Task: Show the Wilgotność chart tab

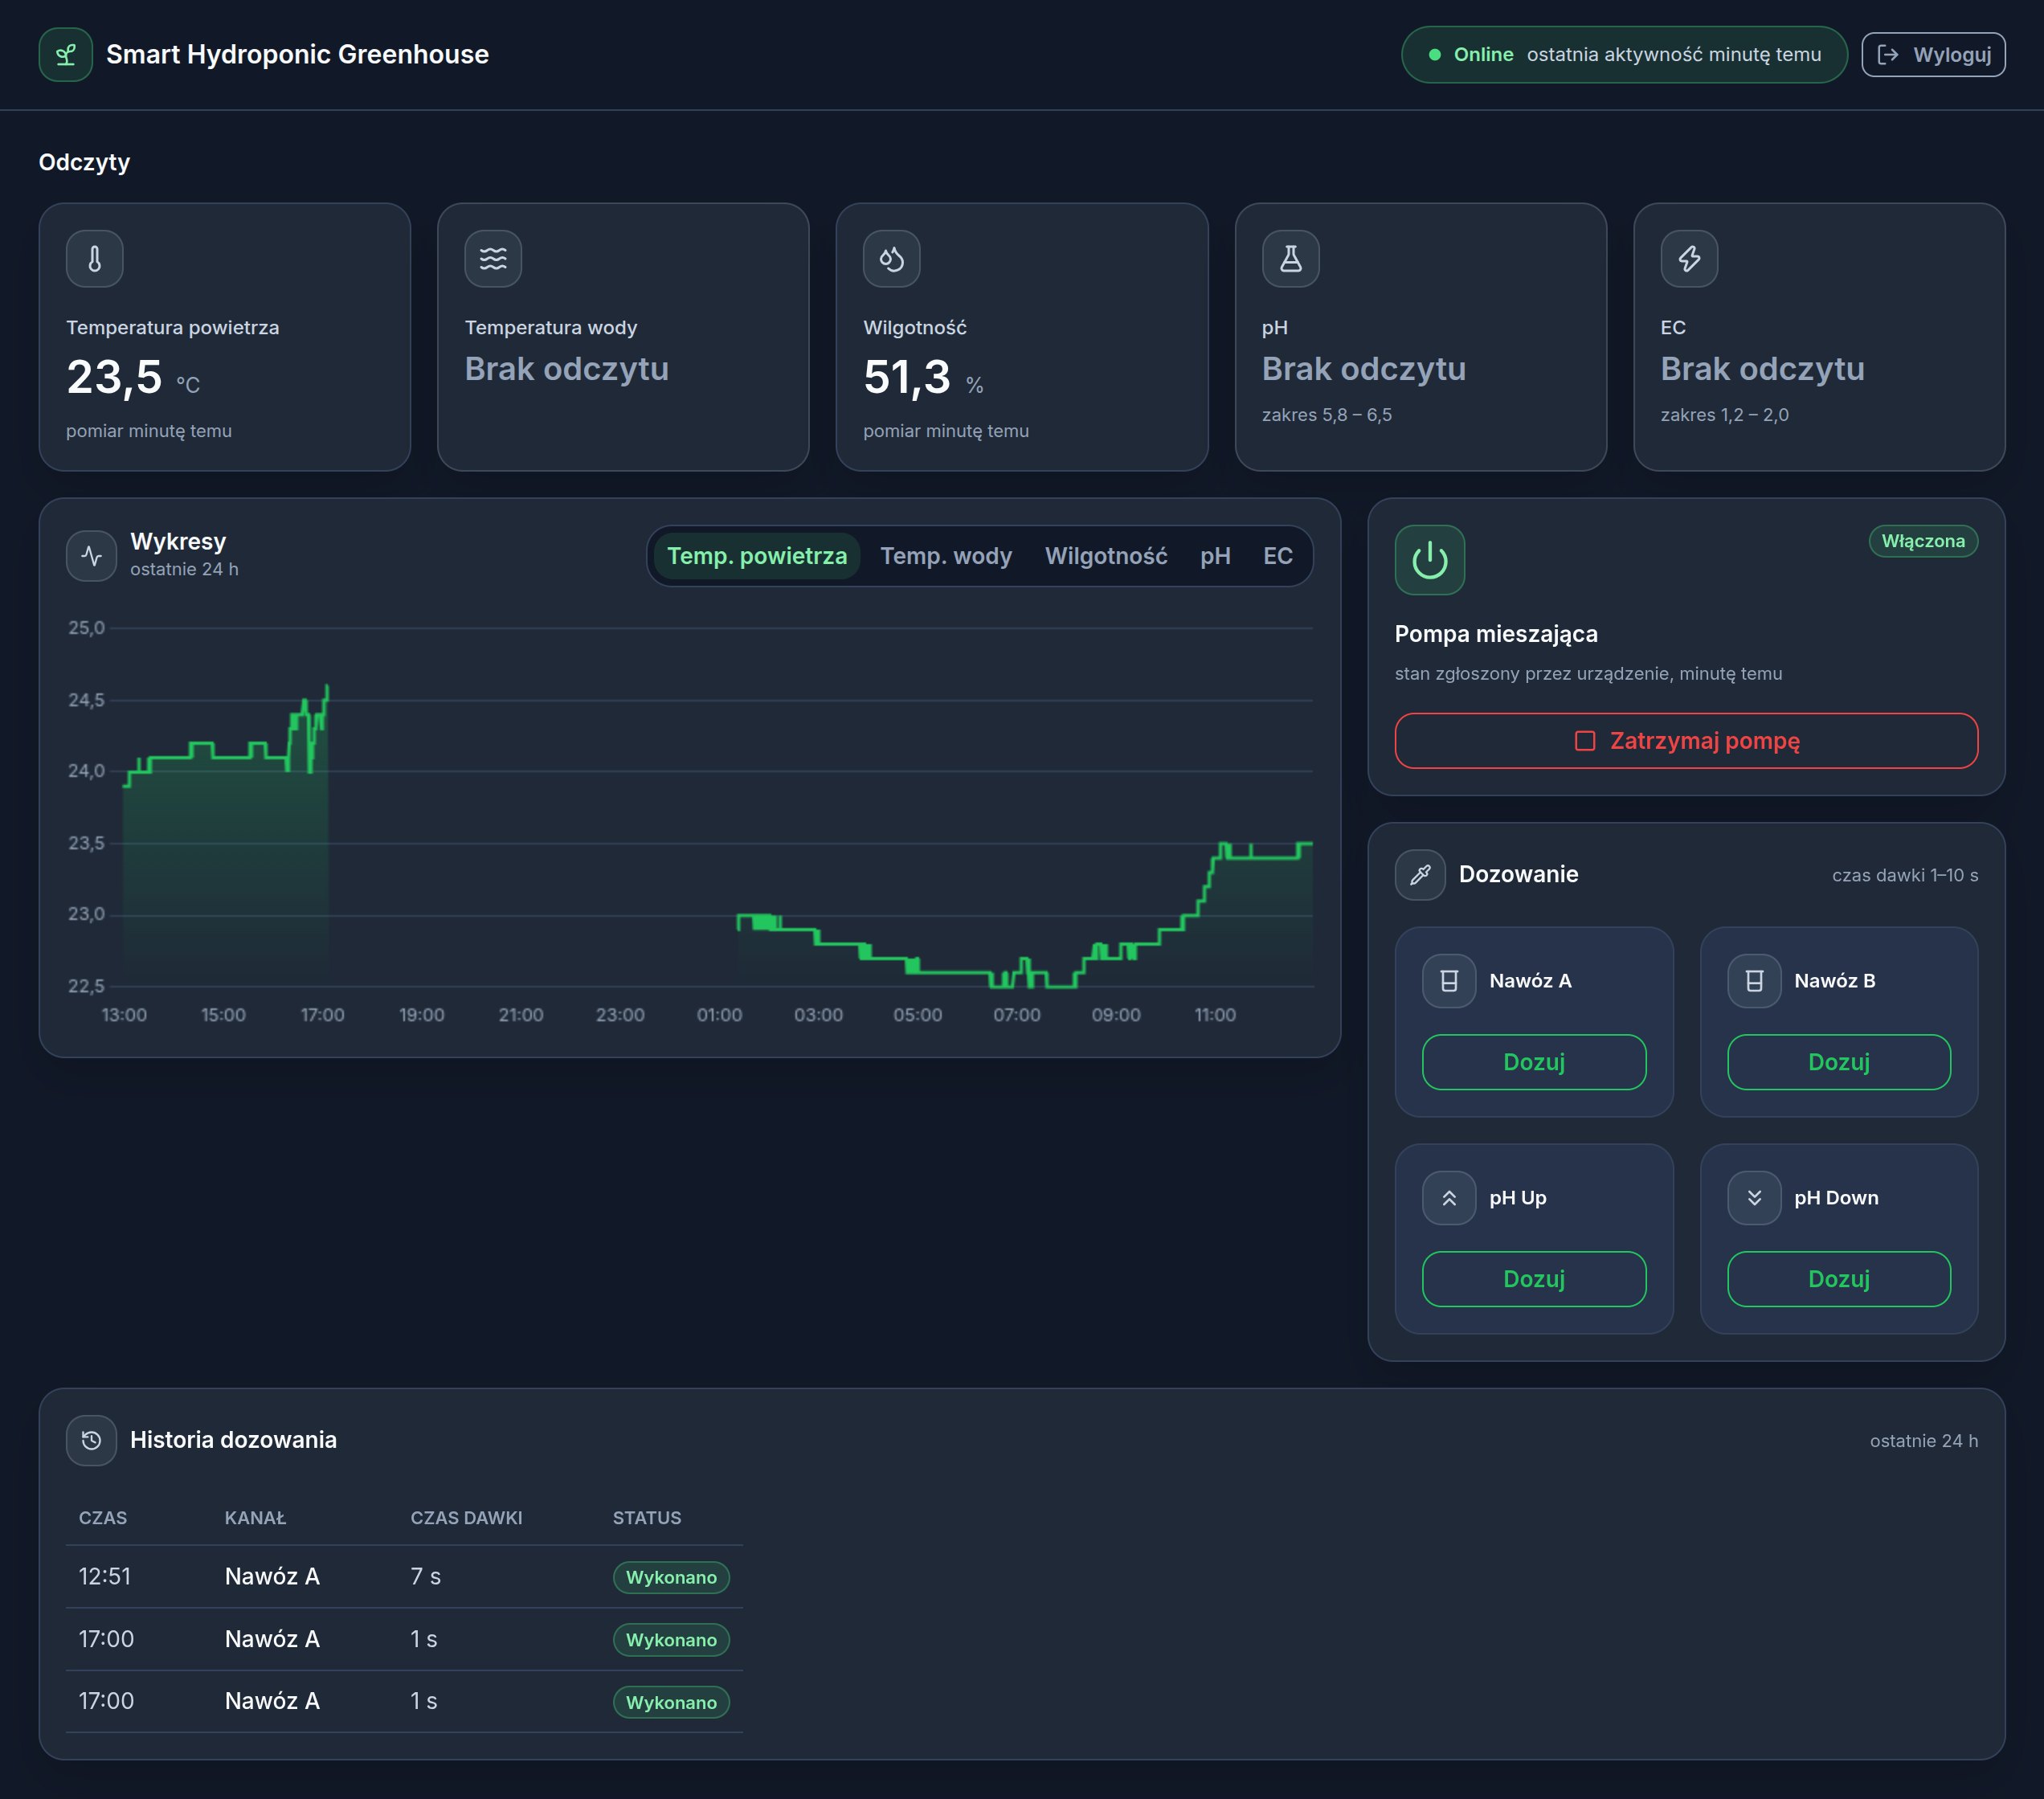Action: click(x=1106, y=556)
